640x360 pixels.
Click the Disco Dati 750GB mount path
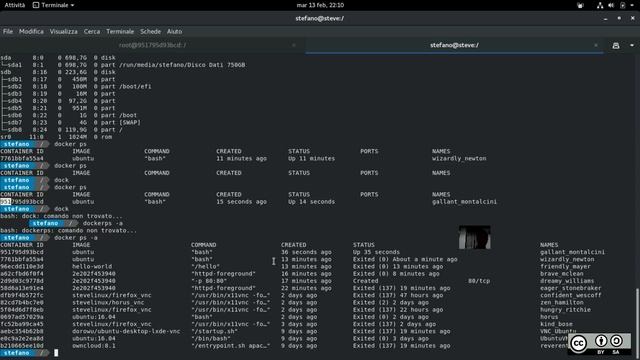tap(182, 65)
